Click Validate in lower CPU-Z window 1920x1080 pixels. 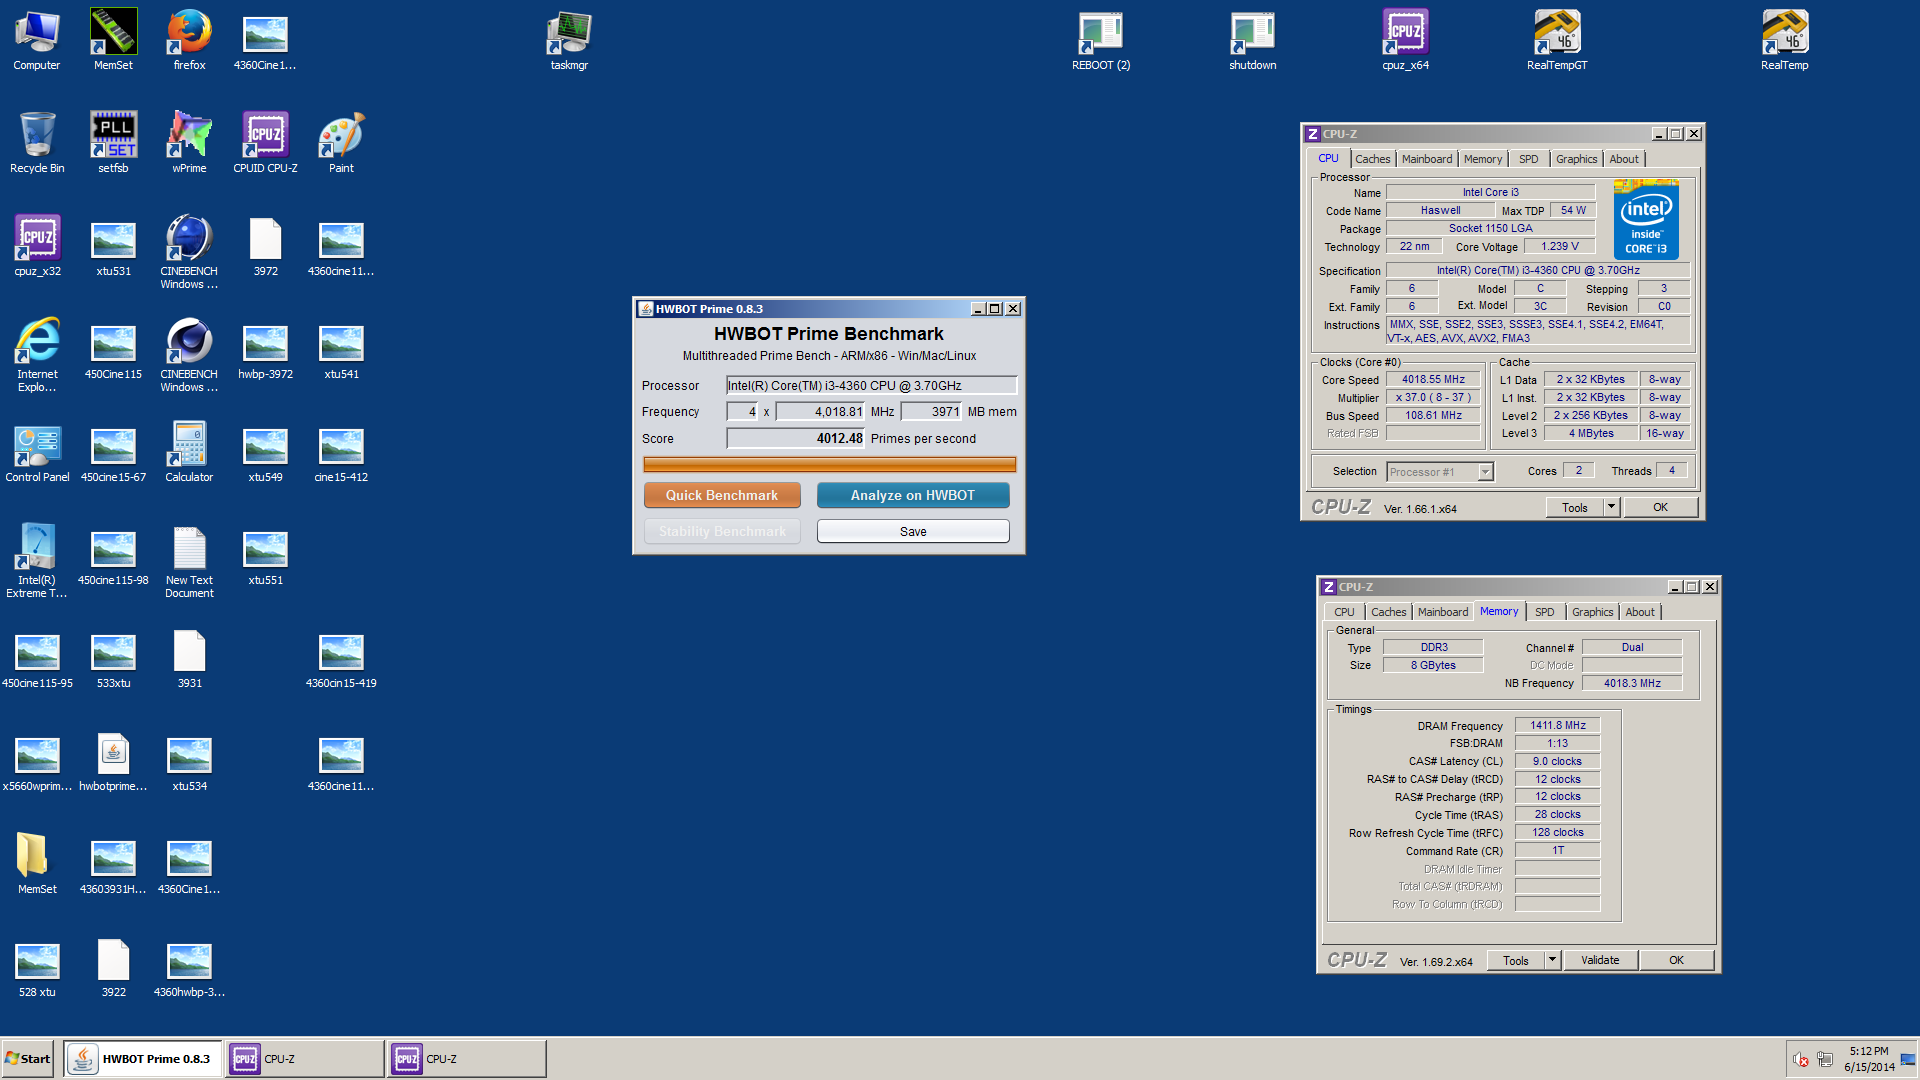tap(1600, 960)
